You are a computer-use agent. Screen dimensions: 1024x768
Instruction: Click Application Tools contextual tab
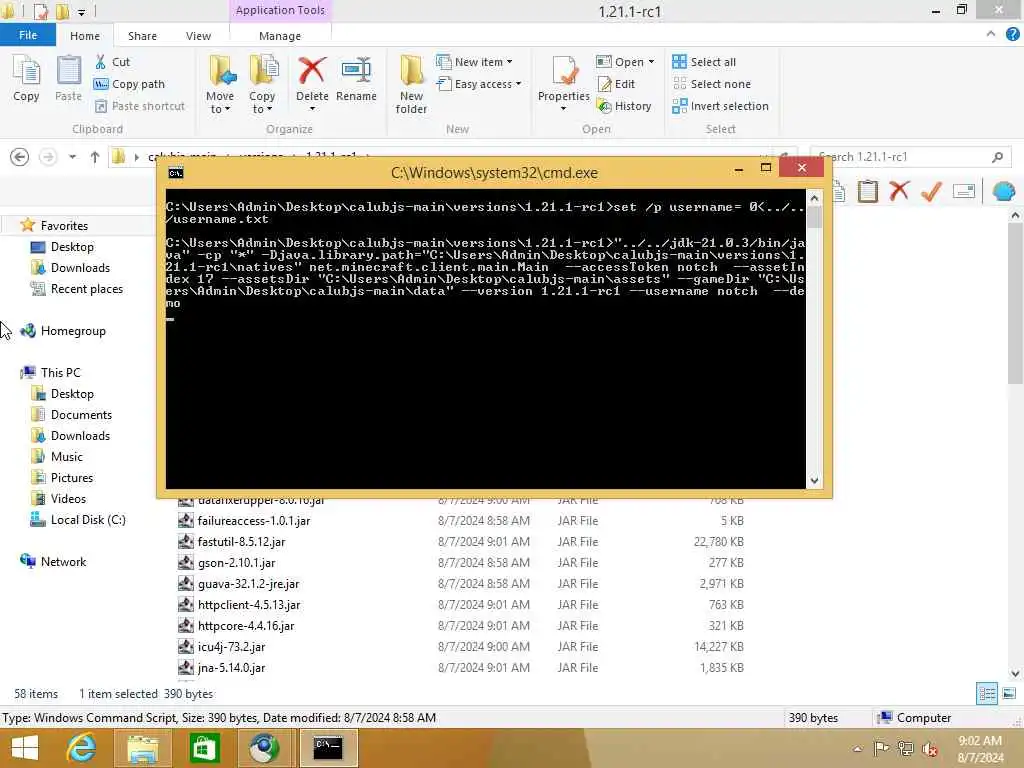(x=280, y=10)
